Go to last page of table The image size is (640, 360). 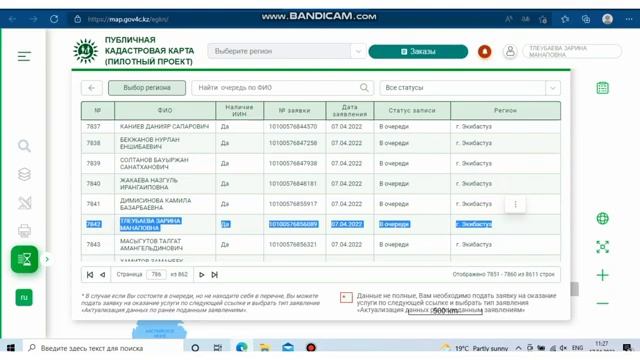point(214,275)
